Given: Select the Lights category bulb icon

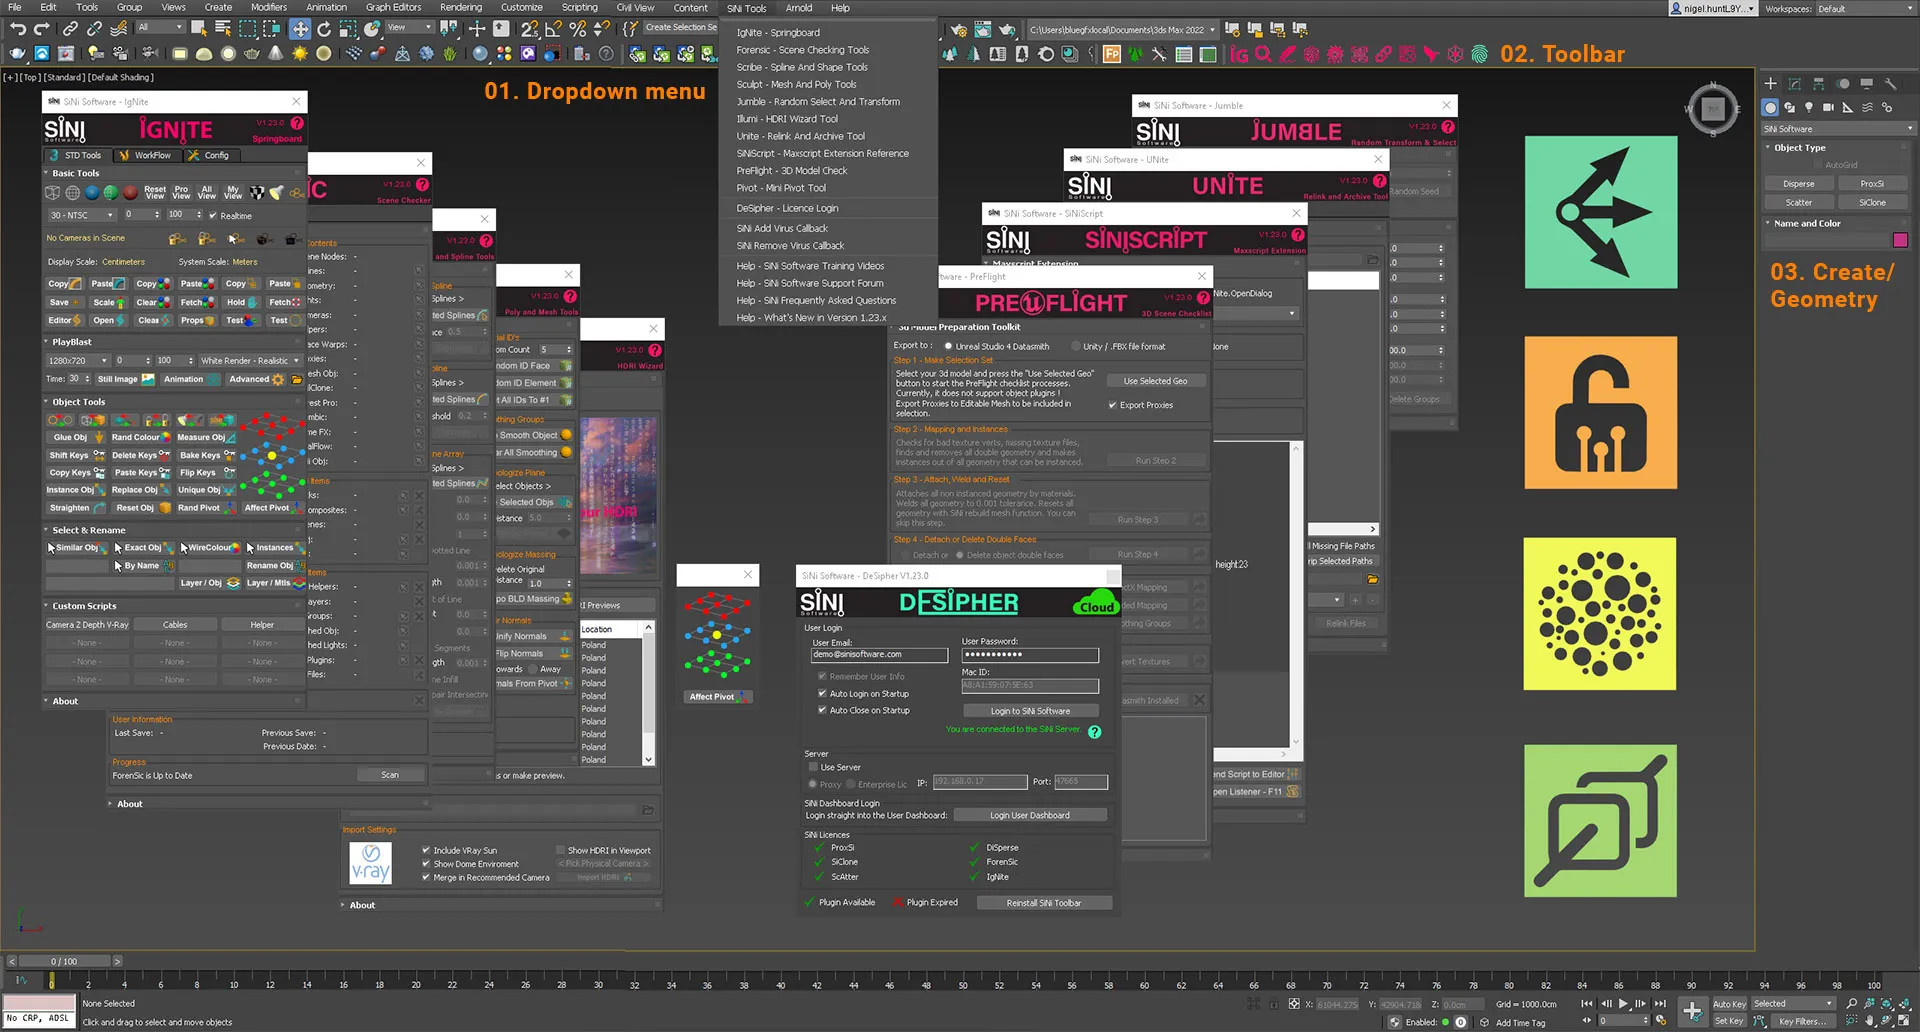Looking at the screenshot, I should coord(1808,107).
